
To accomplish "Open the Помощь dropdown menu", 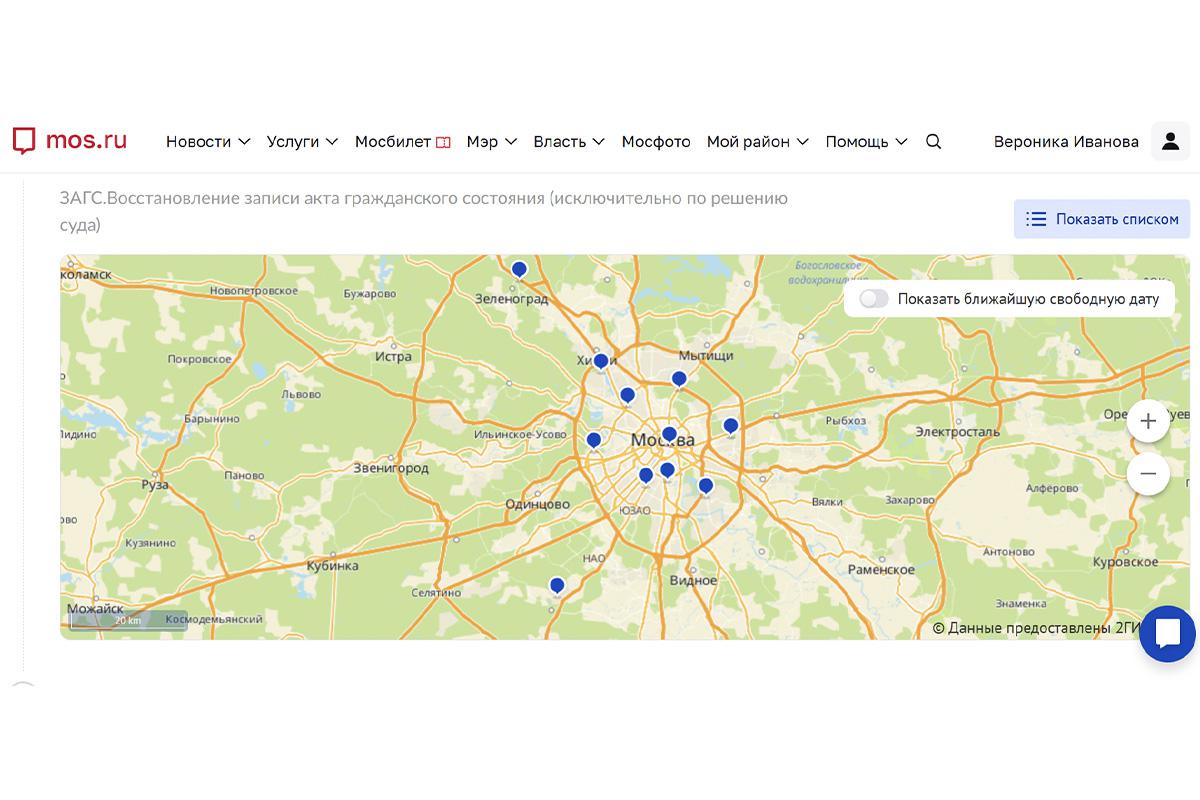I will click(x=866, y=142).
